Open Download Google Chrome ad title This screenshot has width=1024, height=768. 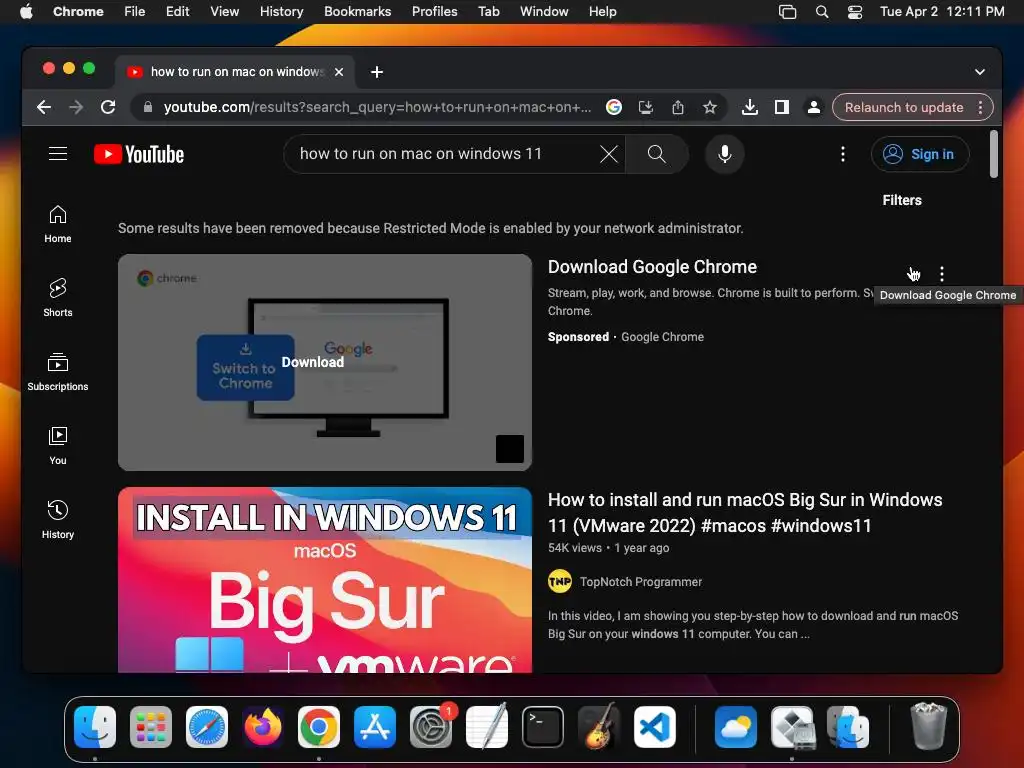(x=652, y=266)
